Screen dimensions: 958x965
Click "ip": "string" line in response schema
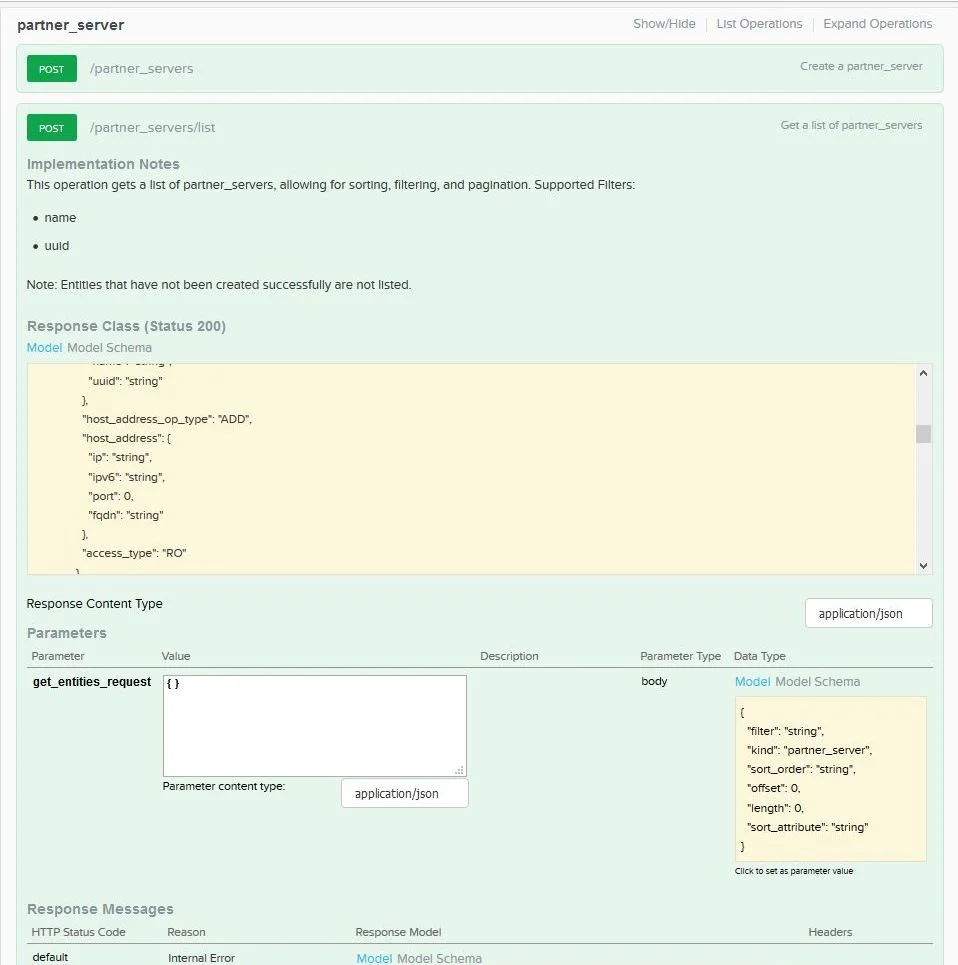[x=119, y=457]
